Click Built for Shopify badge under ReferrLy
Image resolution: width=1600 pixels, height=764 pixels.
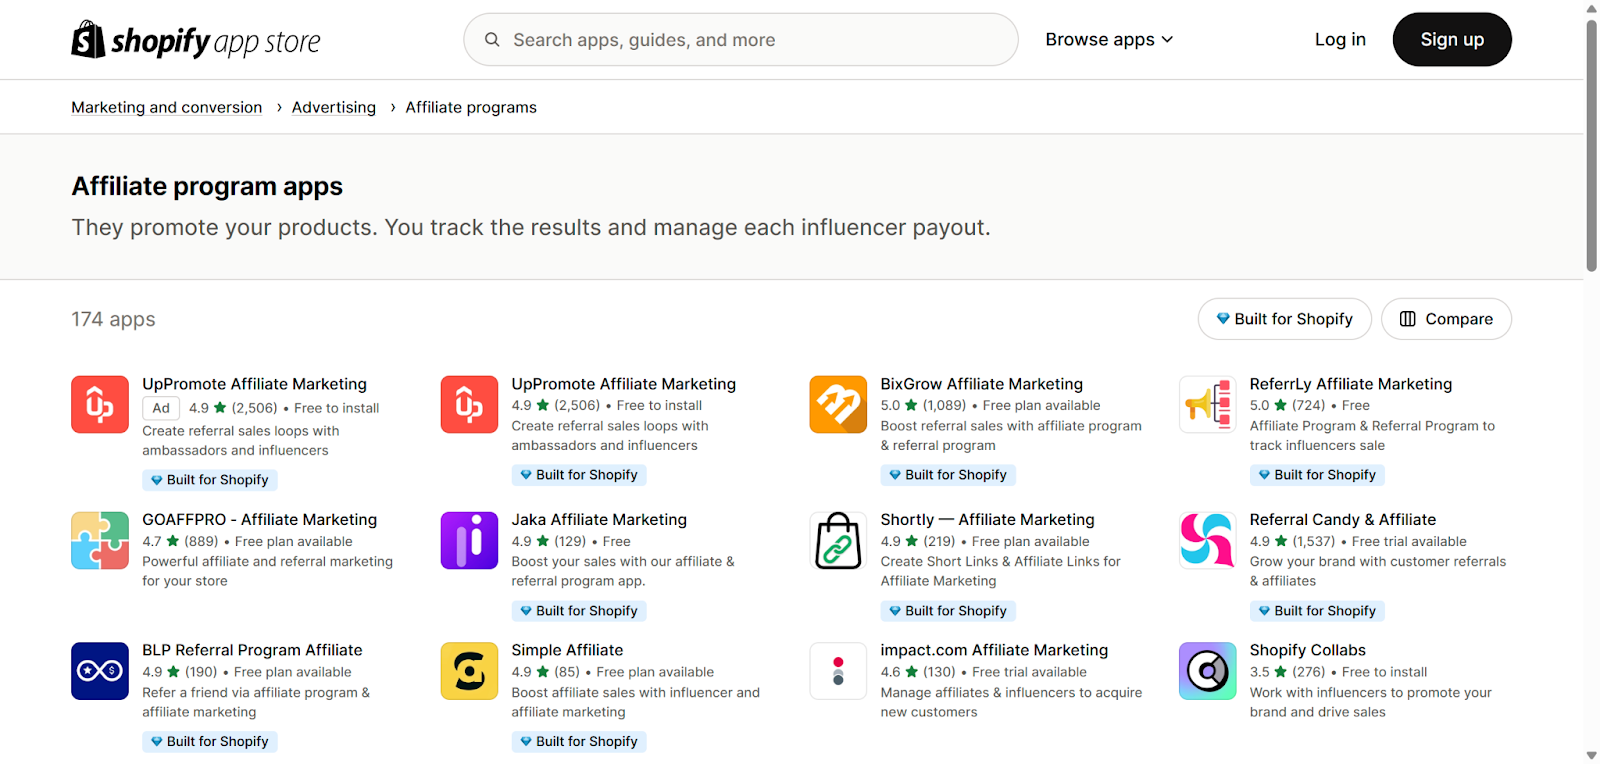[1316, 475]
